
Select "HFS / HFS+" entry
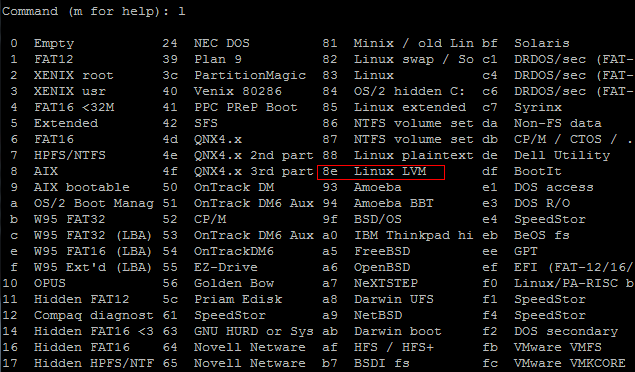[x=394, y=347]
